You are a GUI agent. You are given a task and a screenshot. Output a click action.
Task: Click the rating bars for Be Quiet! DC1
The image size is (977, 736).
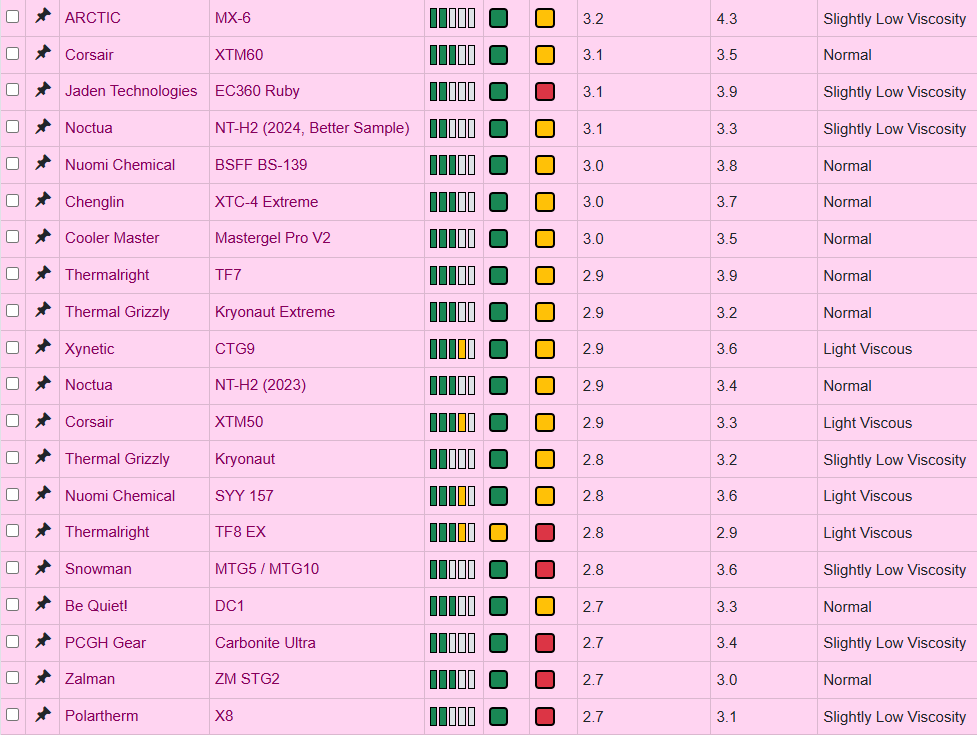tap(452, 606)
